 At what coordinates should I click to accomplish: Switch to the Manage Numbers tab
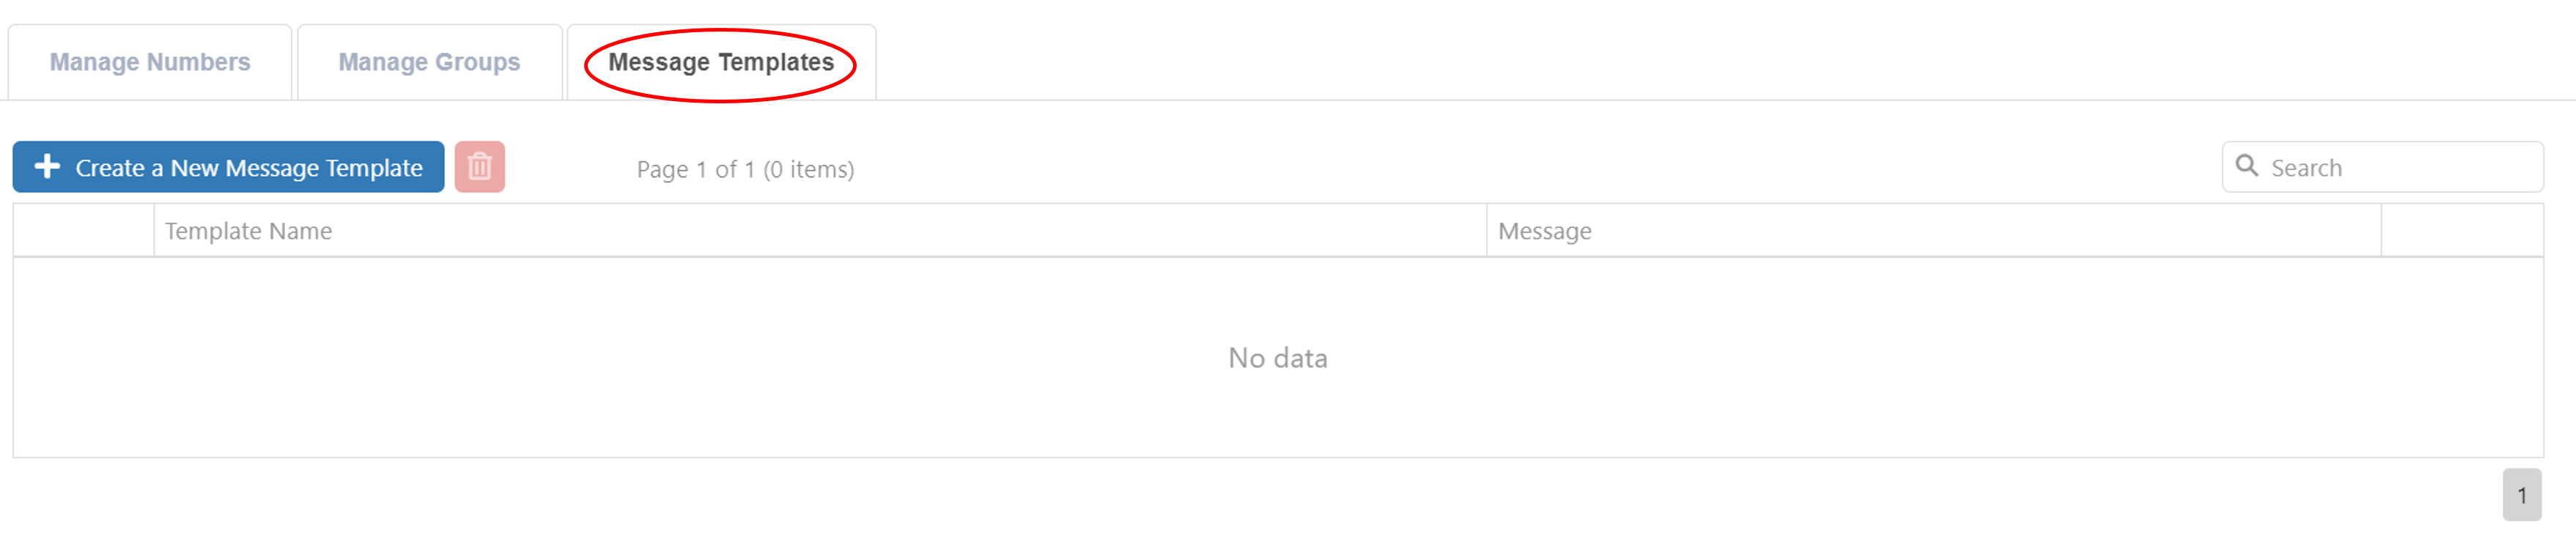[149, 62]
